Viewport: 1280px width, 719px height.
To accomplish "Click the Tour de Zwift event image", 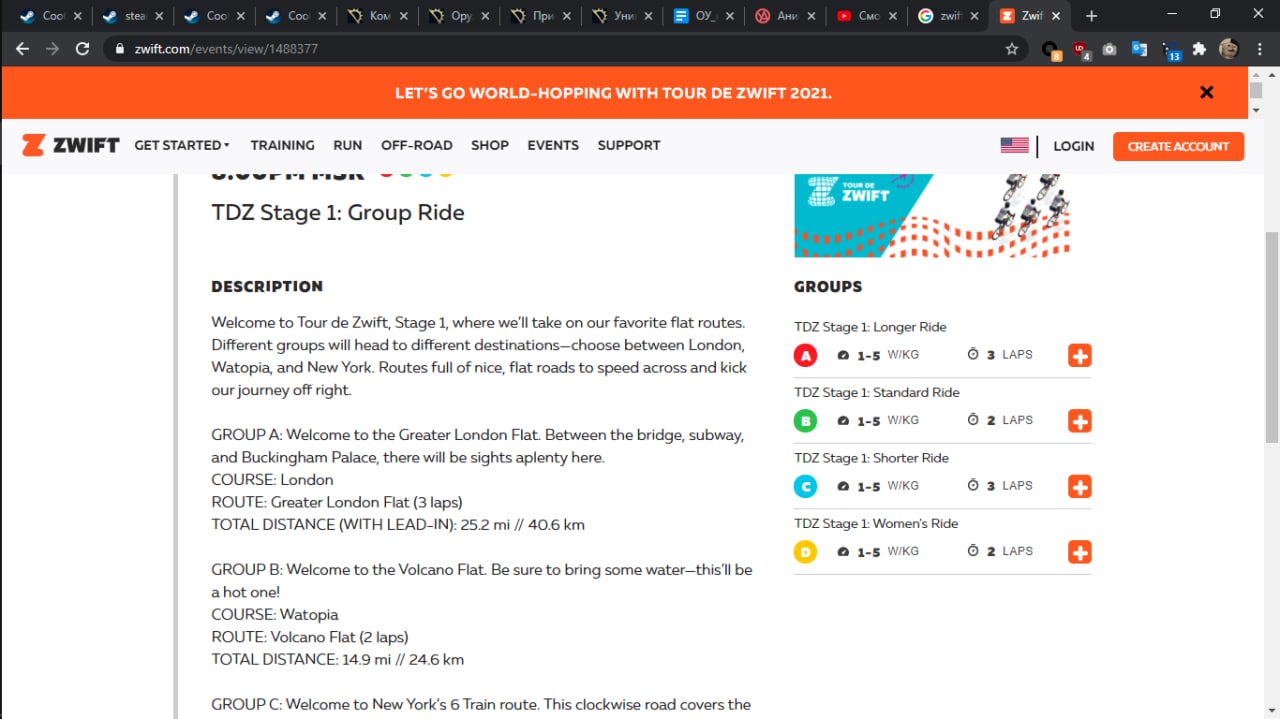I will pos(932,215).
